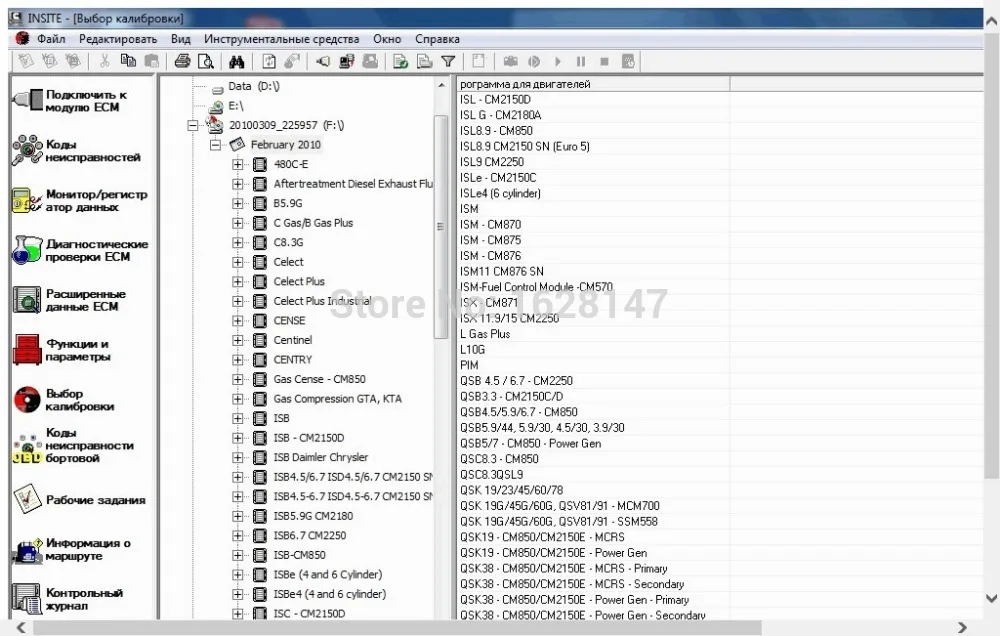Click the Stop square toolbar button
The height and width of the screenshot is (636, 1000).
(x=605, y=61)
